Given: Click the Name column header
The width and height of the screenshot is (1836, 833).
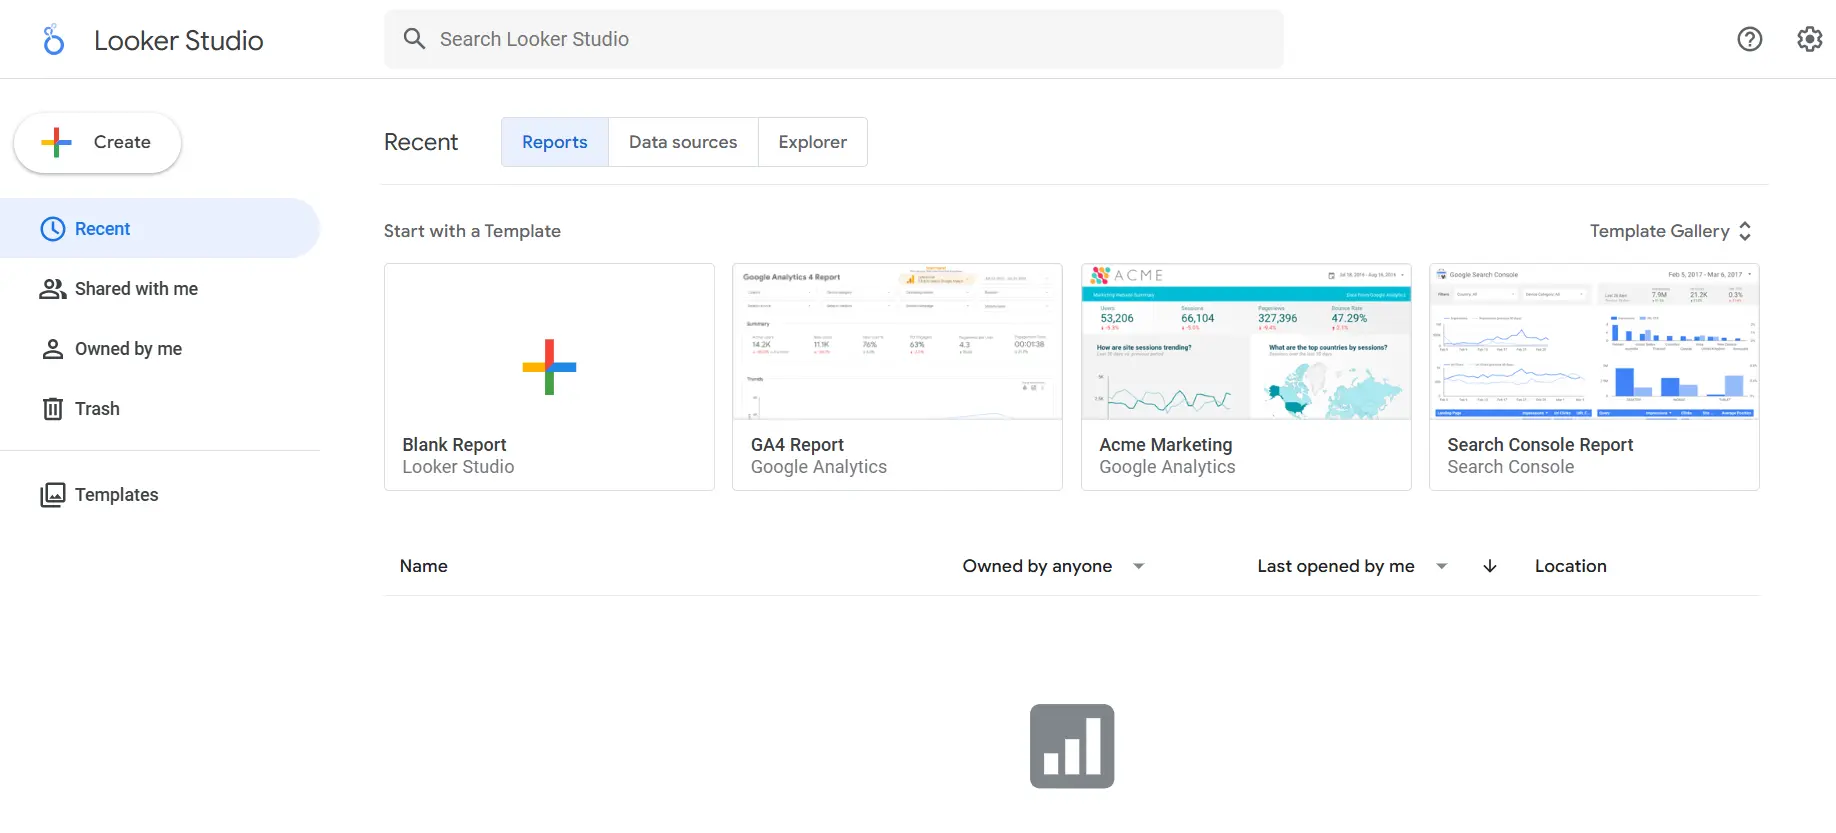Looking at the screenshot, I should (424, 566).
